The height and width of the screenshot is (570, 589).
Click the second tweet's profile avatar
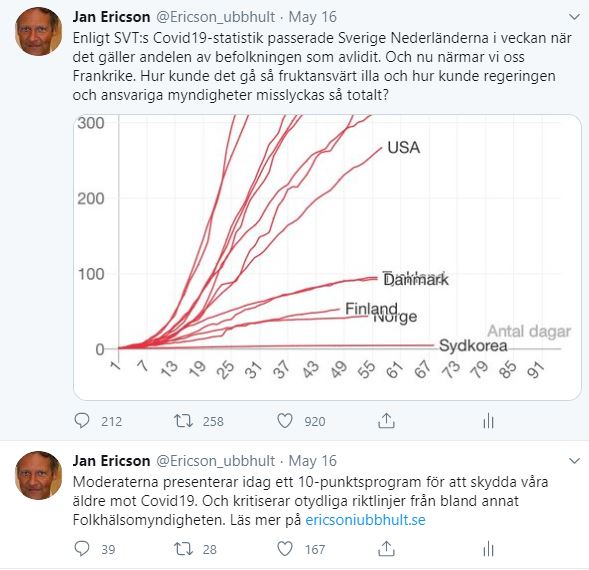point(39,475)
